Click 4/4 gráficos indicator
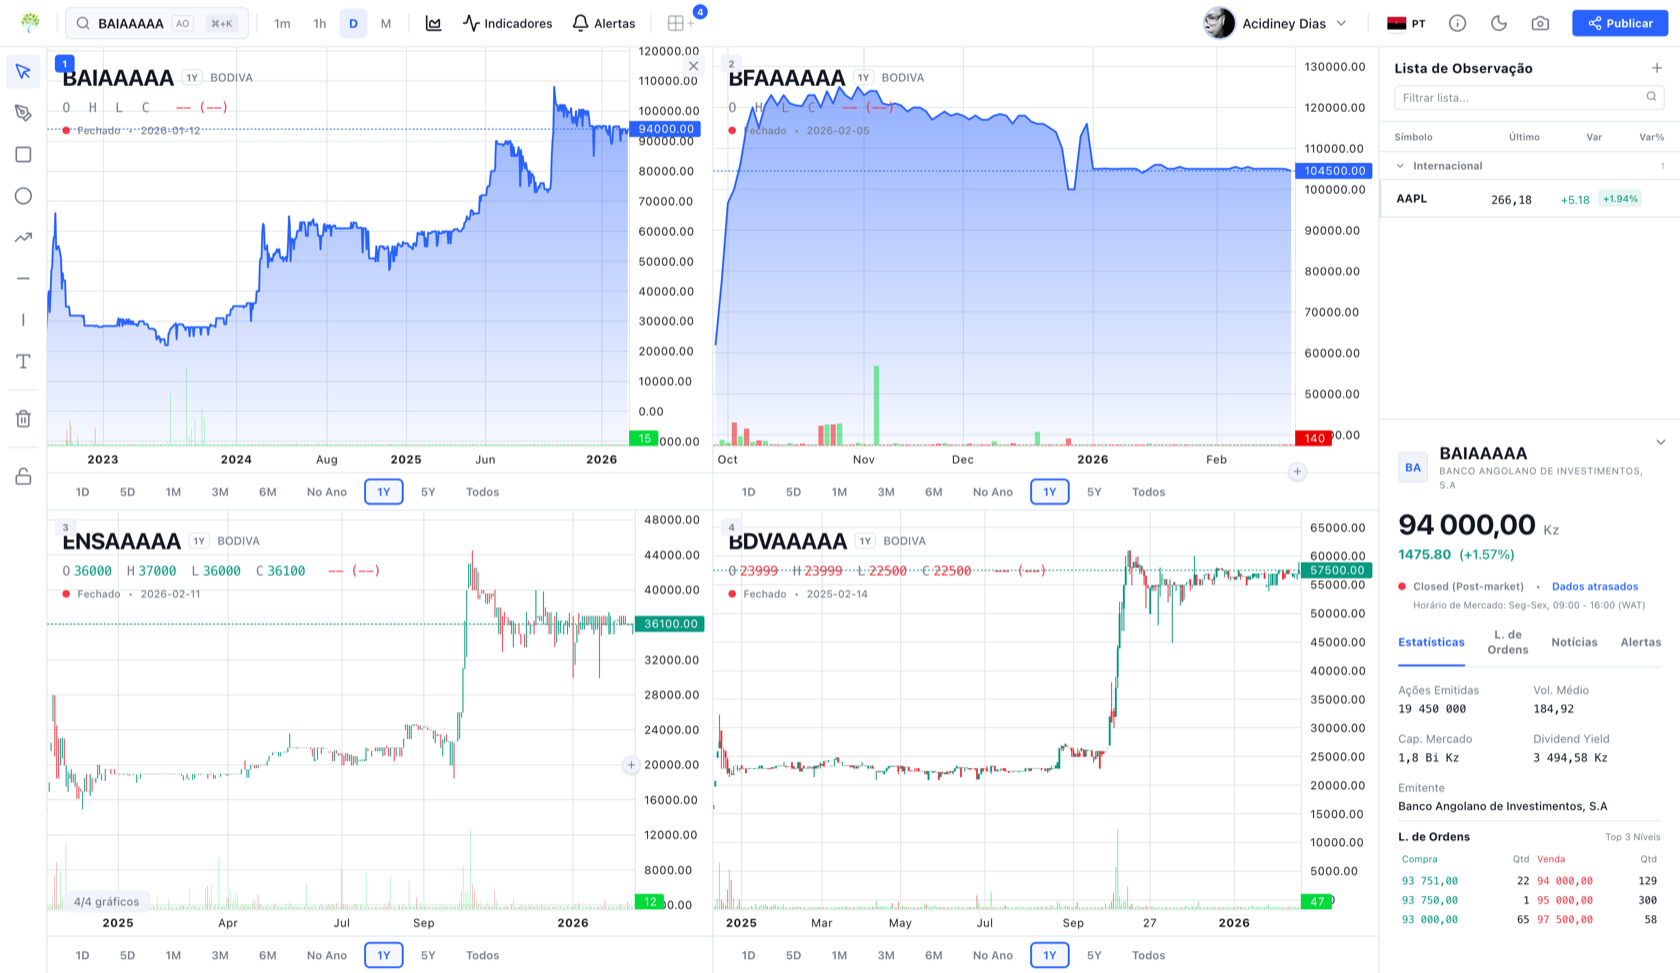This screenshot has height=973, width=1680. (x=107, y=902)
